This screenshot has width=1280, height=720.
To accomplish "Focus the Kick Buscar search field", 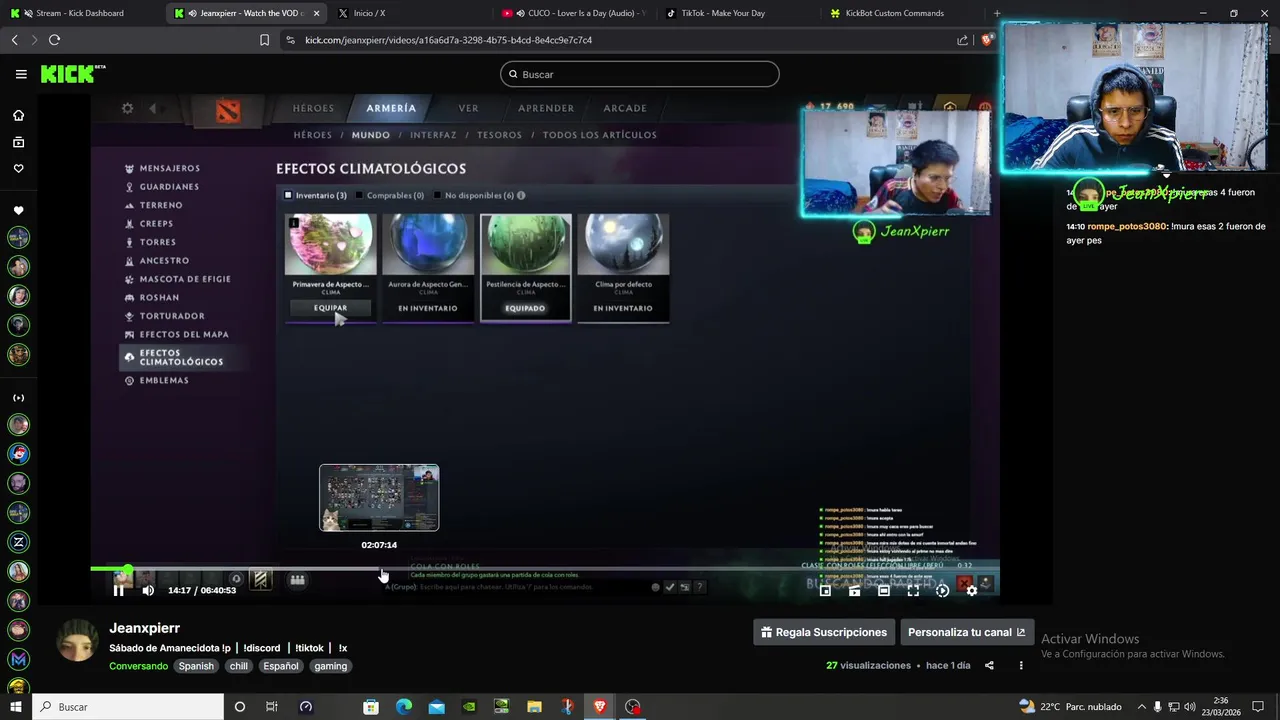I will (x=640, y=74).
